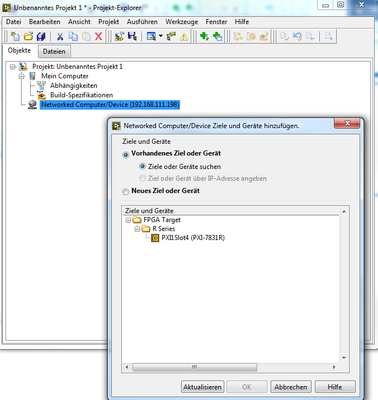
Task: Select Neues Ziel oder Gerät radio button
Action: pos(126,192)
